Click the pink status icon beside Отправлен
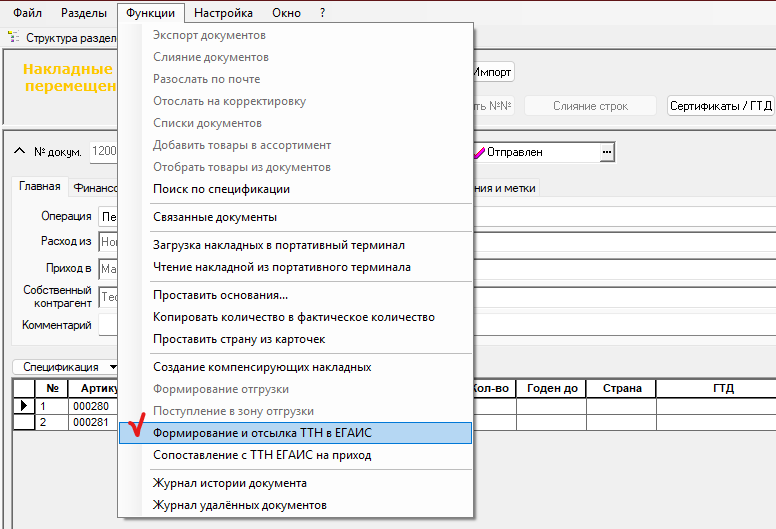Image resolution: width=776 pixels, height=529 pixels. pyautogui.click(x=479, y=153)
